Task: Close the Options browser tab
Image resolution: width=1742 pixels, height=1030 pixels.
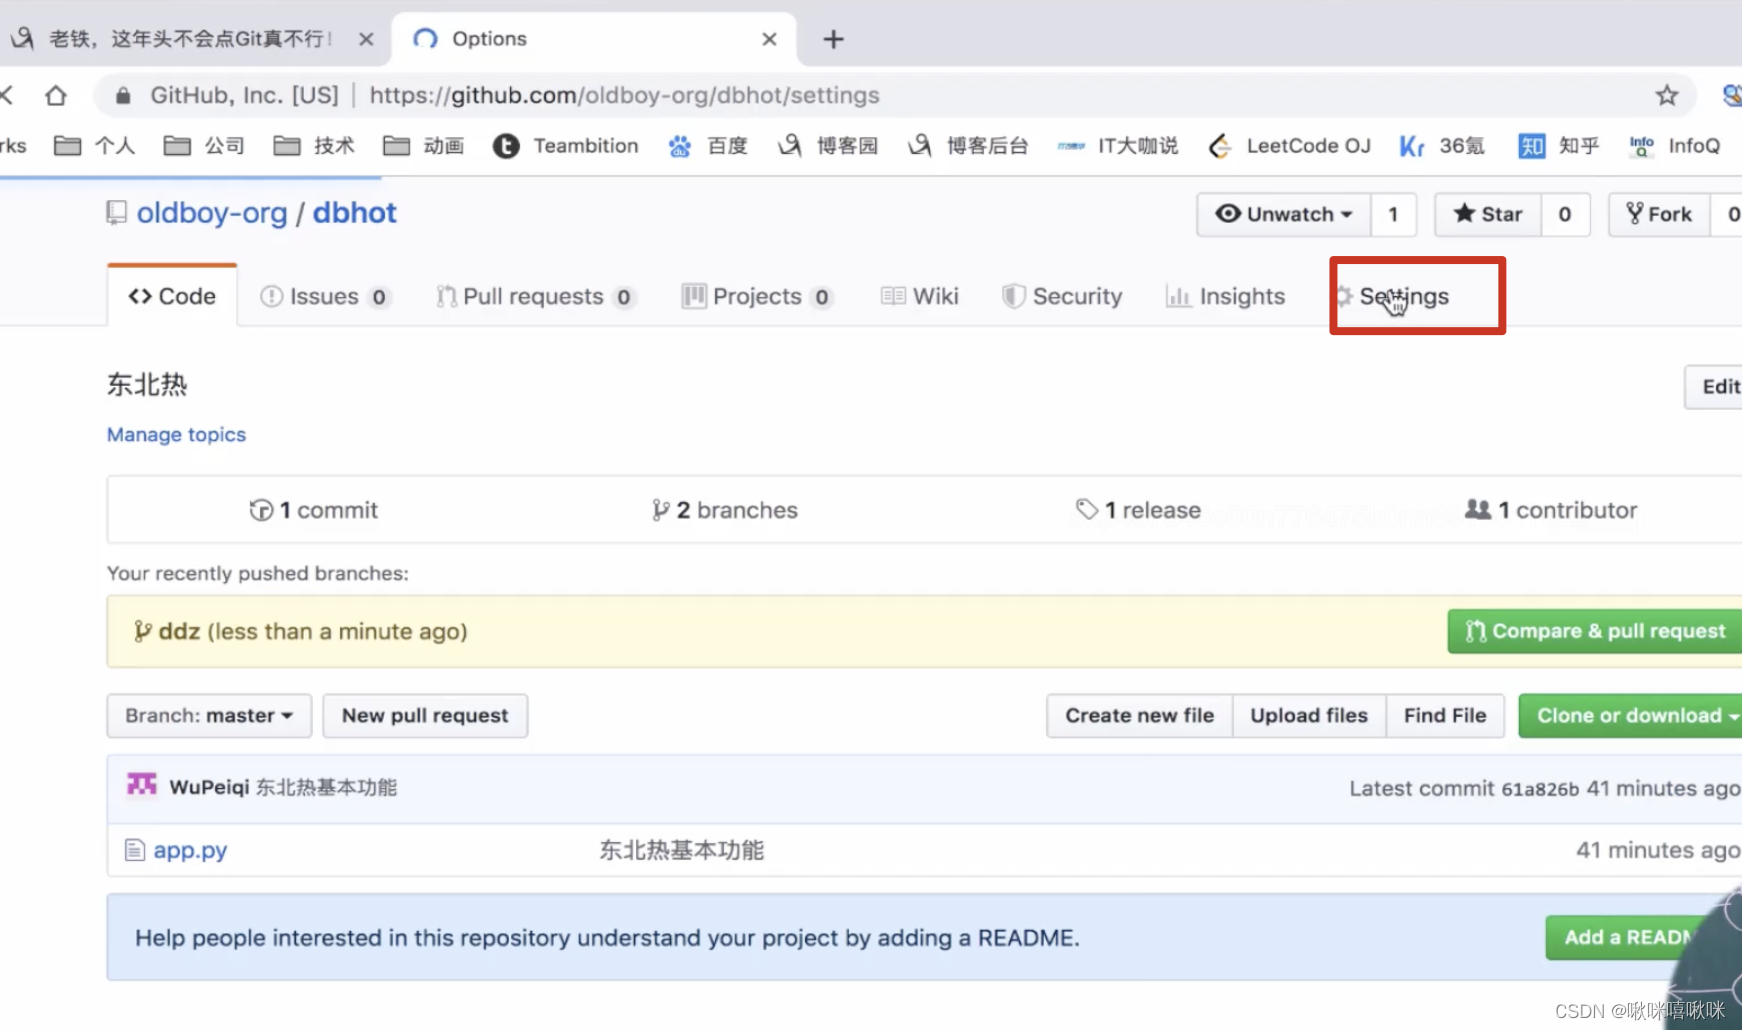Action: click(x=769, y=39)
